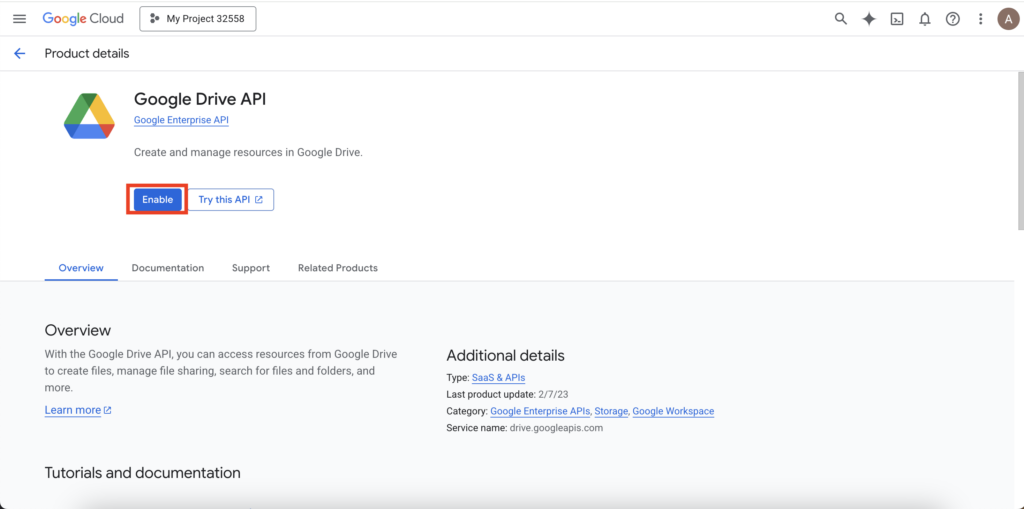This screenshot has width=1024, height=509.
Task: Open Gemini AI assistant sparkle icon
Action: tap(869, 19)
